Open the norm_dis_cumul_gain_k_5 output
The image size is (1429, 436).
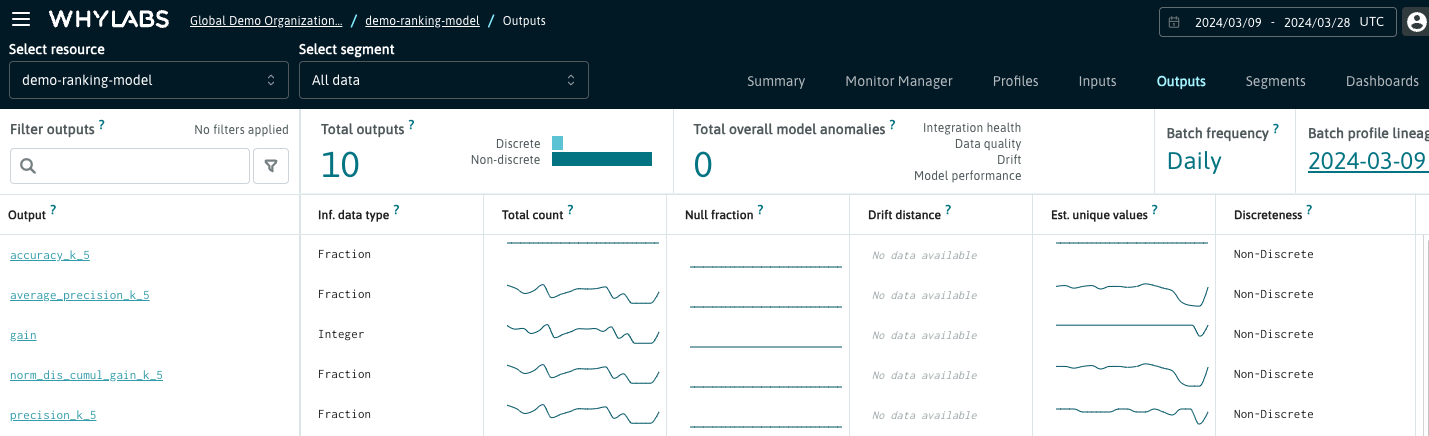(x=86, y=376)
